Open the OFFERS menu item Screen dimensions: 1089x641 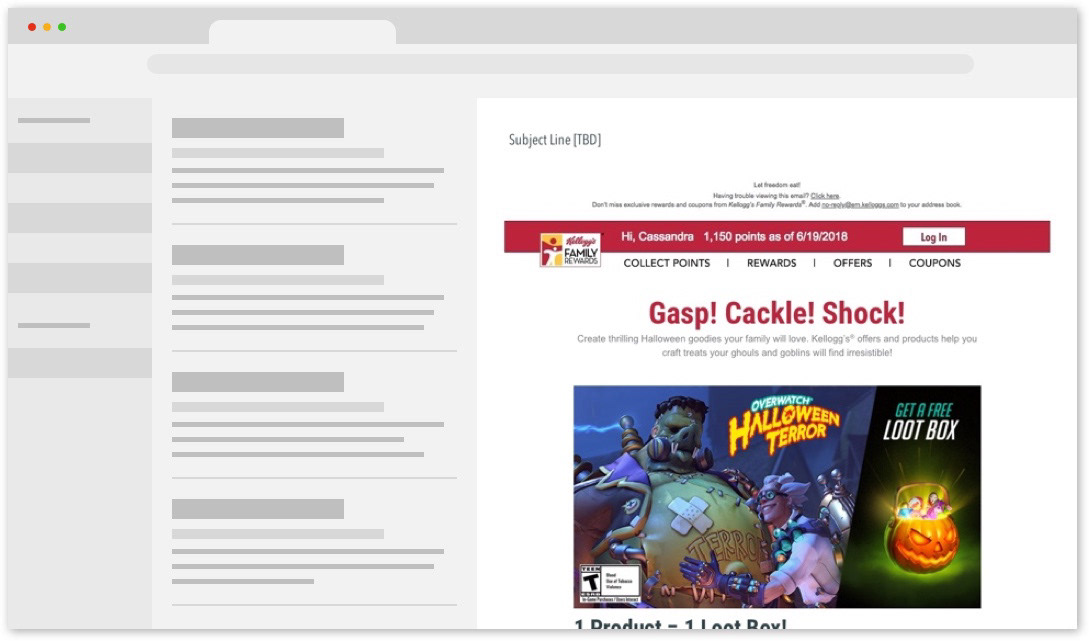pyautogui.click(x=852, y=263)
